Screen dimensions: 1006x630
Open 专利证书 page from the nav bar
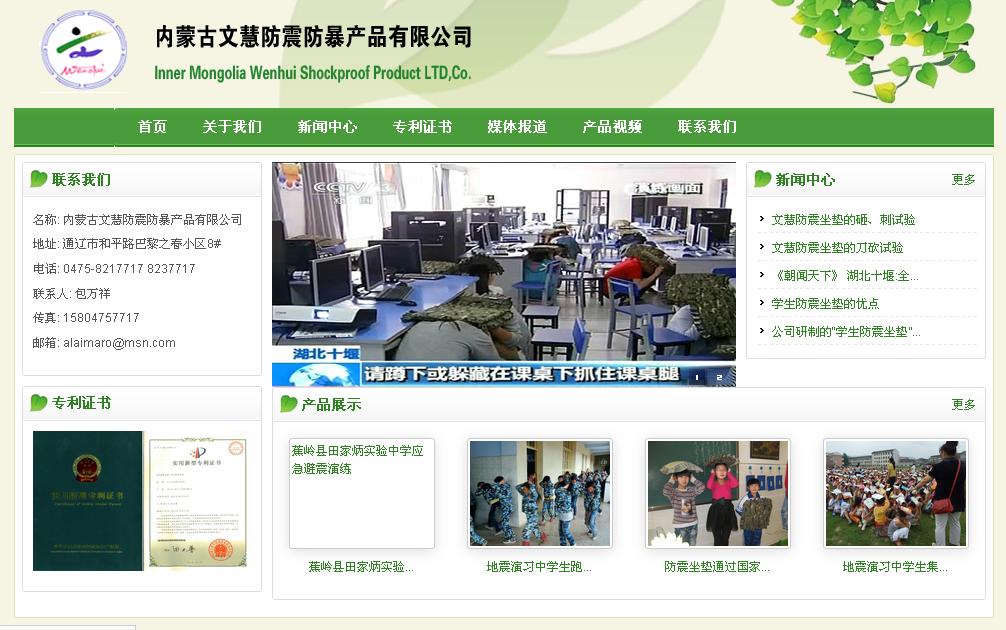[422, 127]
